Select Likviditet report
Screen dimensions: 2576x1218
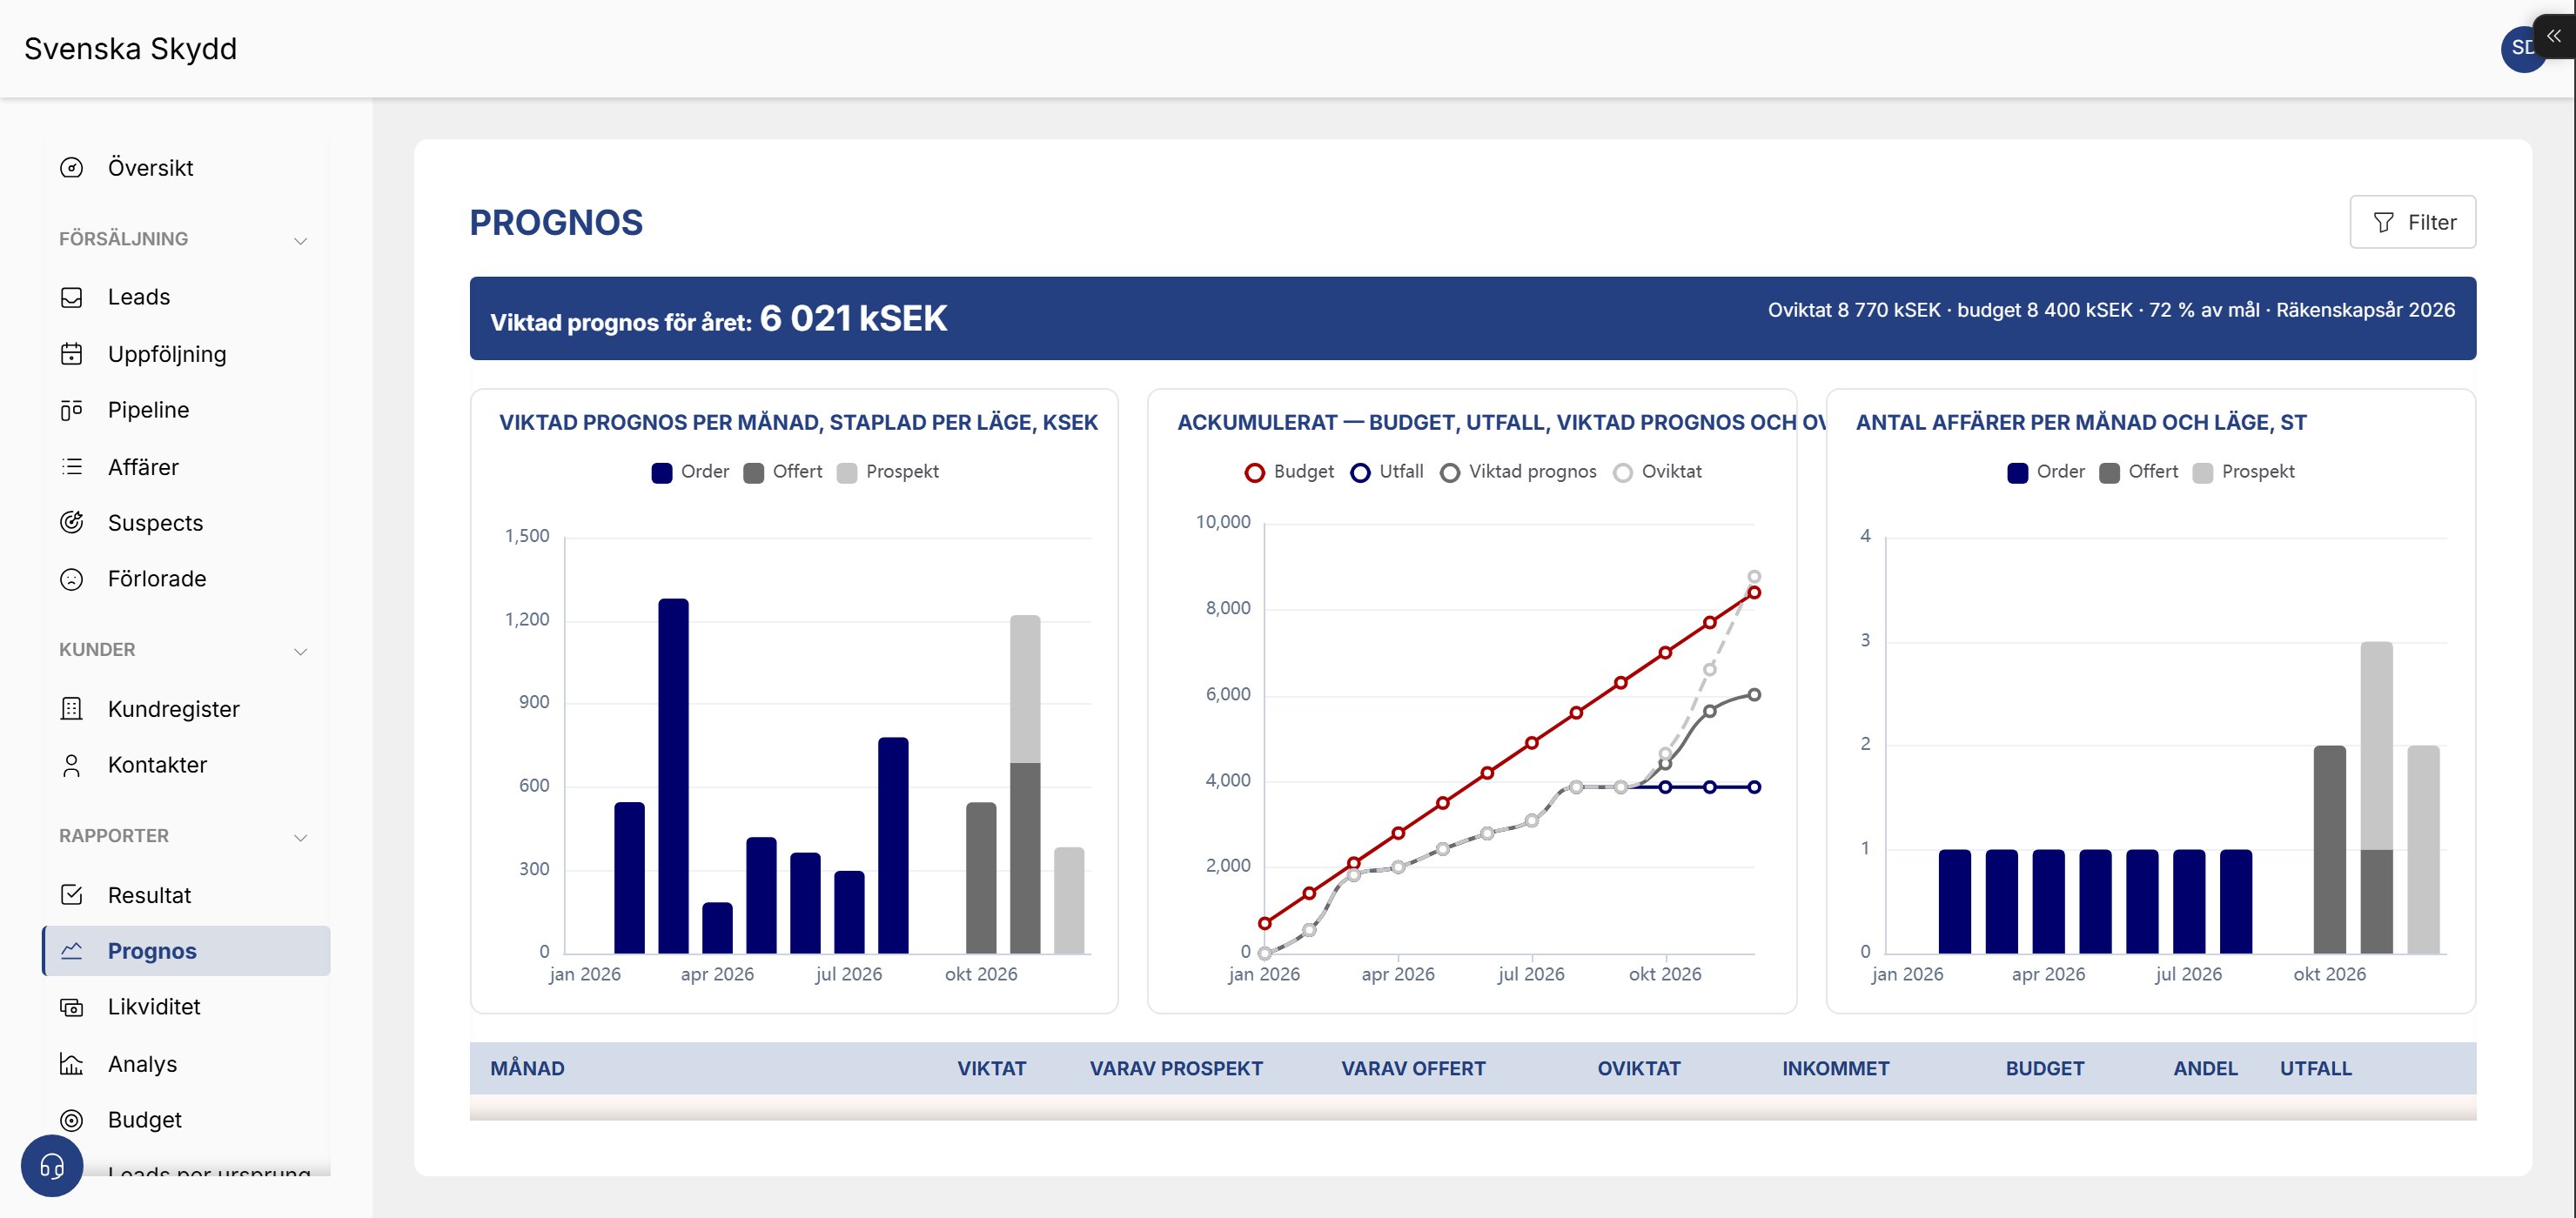[x=186, y=1007]
